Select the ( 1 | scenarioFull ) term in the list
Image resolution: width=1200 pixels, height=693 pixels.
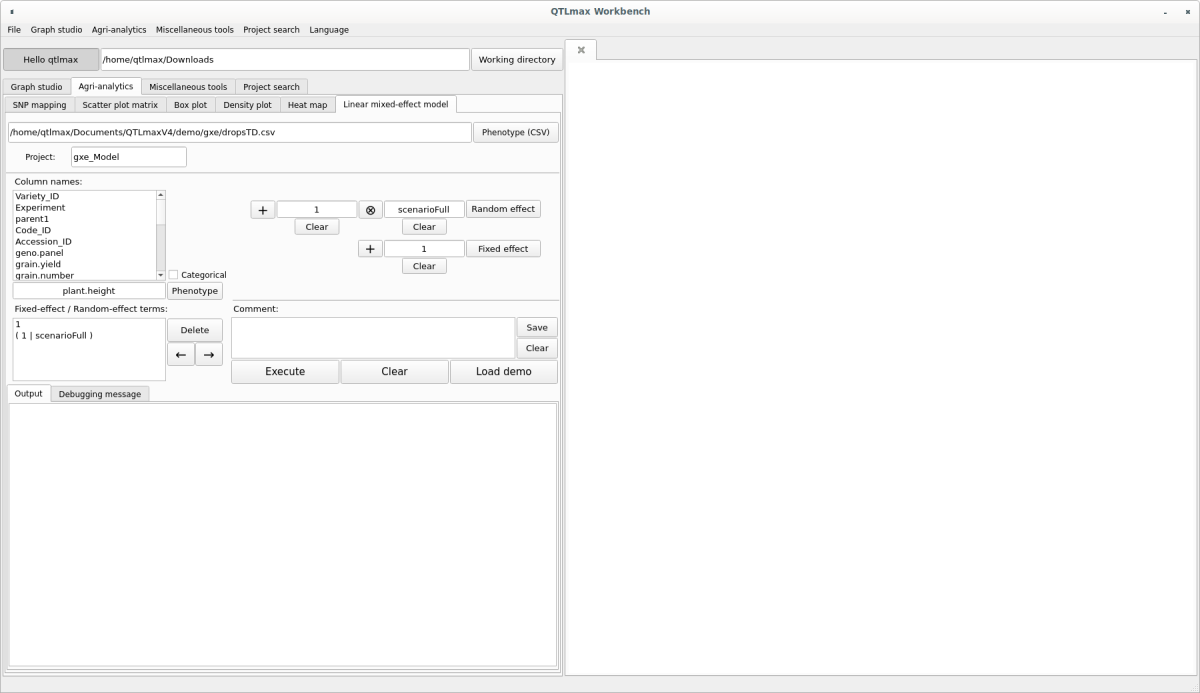point(54,336)
